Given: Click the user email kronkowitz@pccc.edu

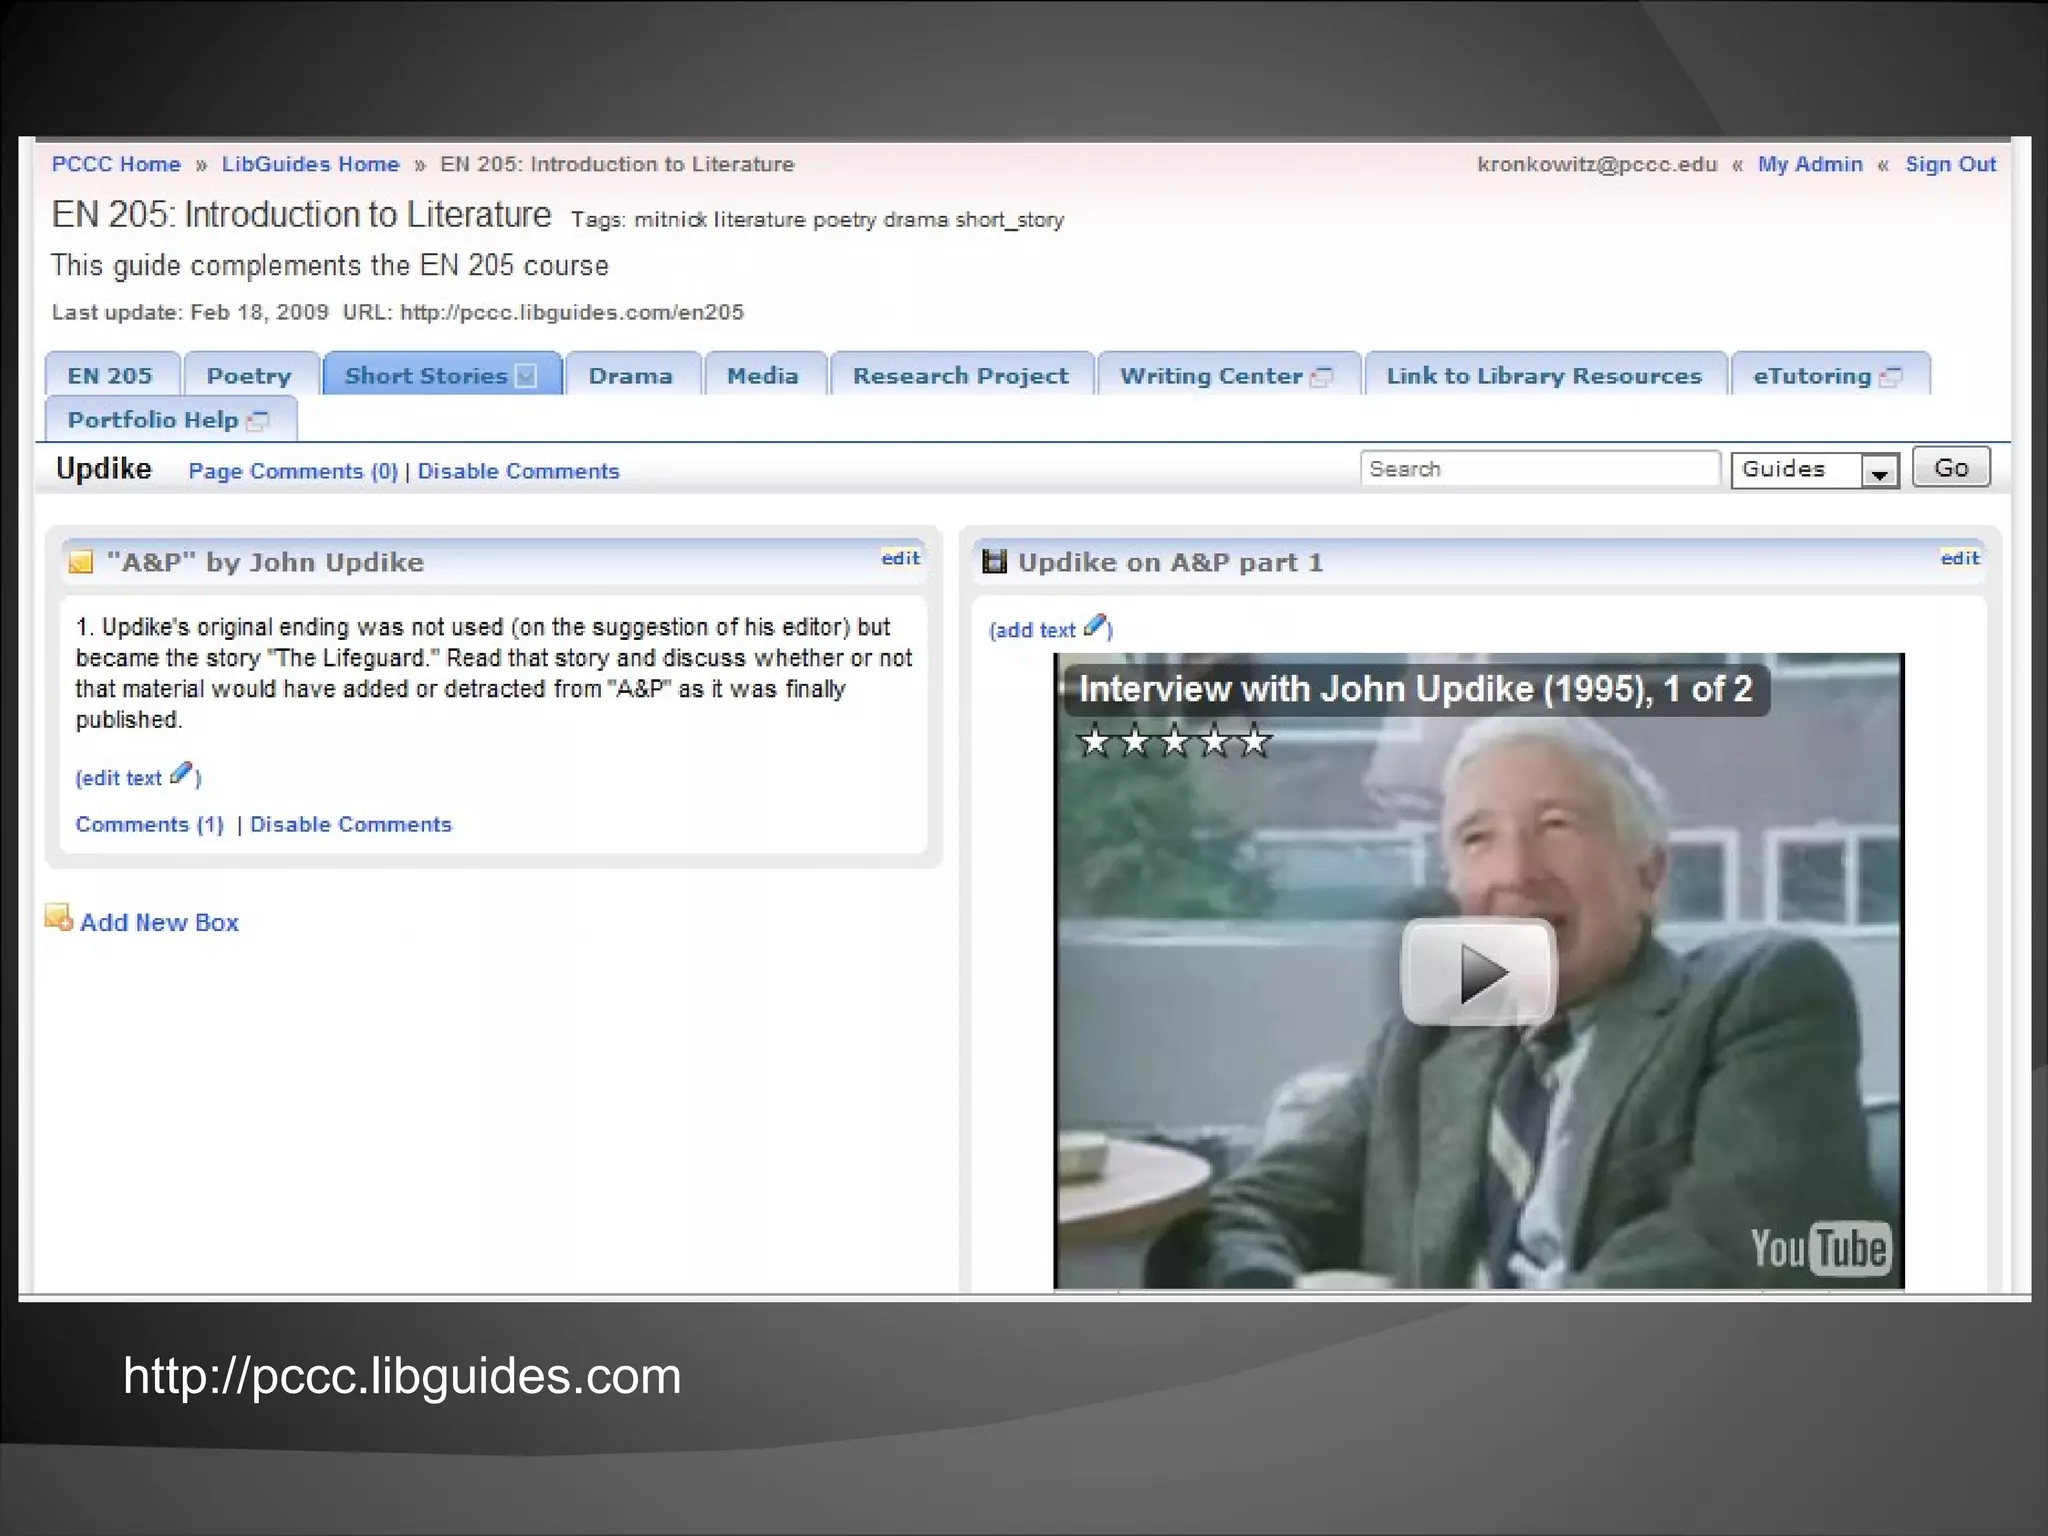Looking at the screenshot, I should pyautogui.click(x=1597, y=164).
